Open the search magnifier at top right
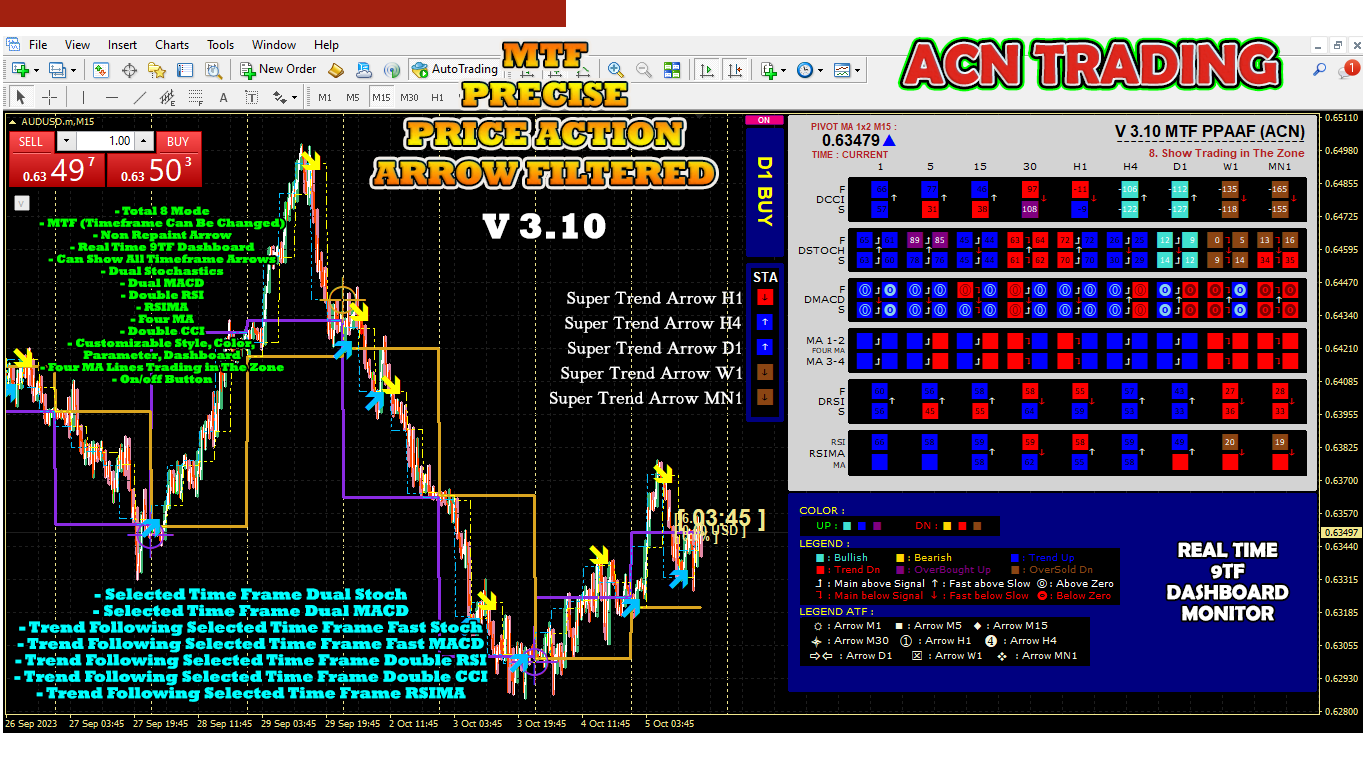Image resolution: width=1366 pixels, height=768 pixels. click(1319, 70)
